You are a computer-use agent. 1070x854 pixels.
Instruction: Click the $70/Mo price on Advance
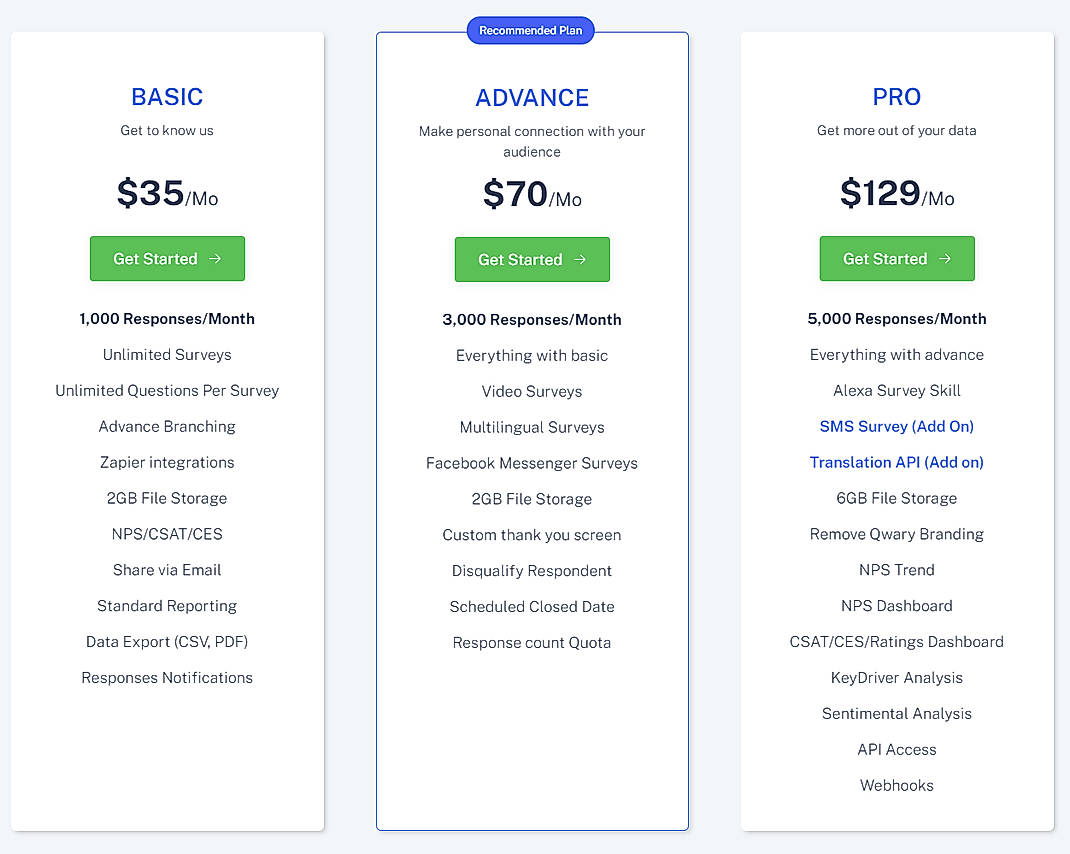532,195
